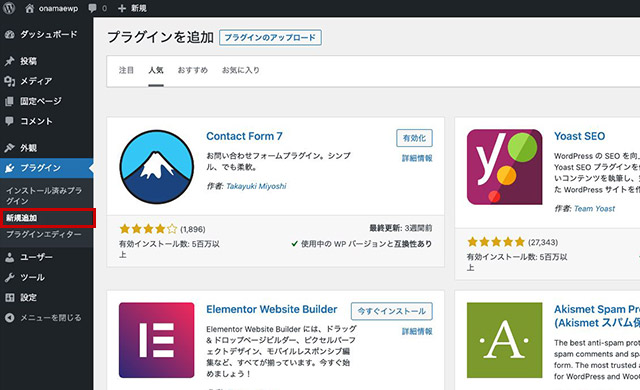Open 詳細情報 link for Elementor

[417, 331]
